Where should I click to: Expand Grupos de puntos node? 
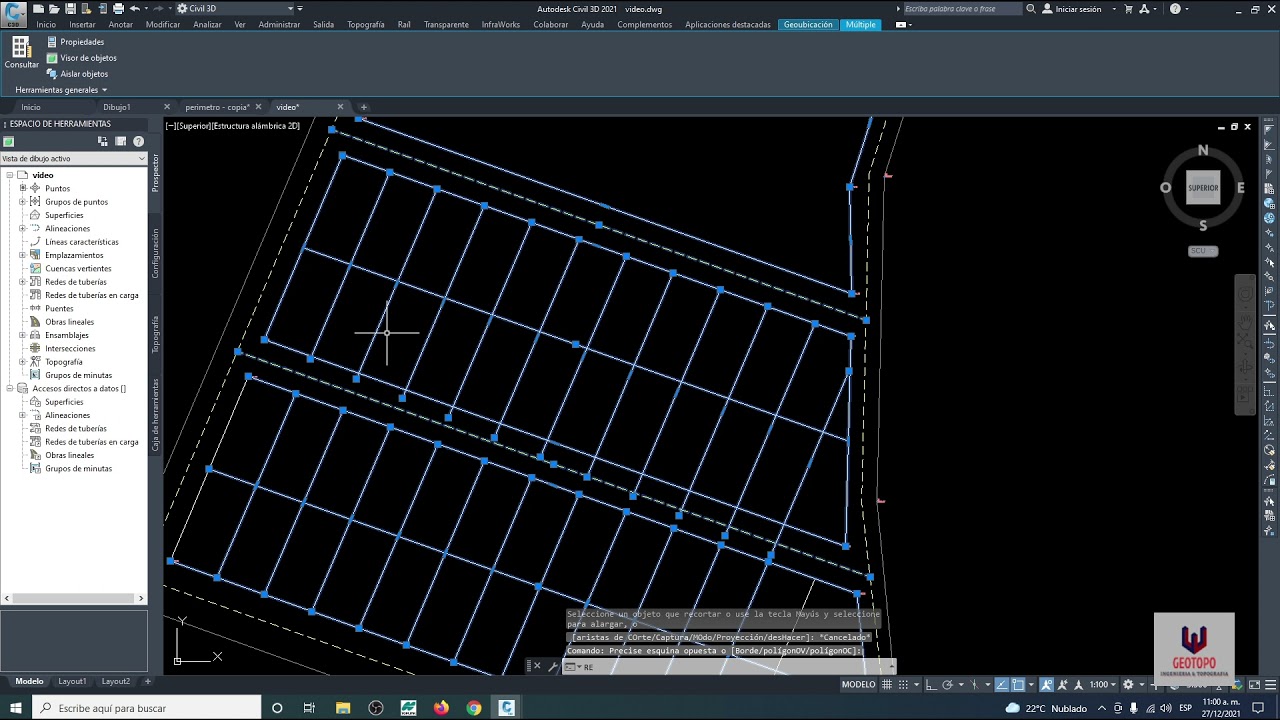coord(22,202)
